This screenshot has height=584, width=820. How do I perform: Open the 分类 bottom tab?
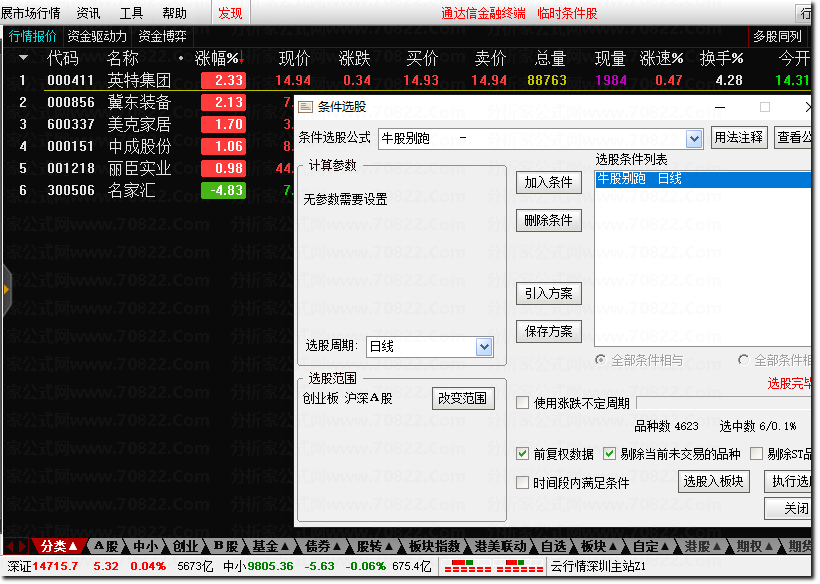tap(59, 546)
